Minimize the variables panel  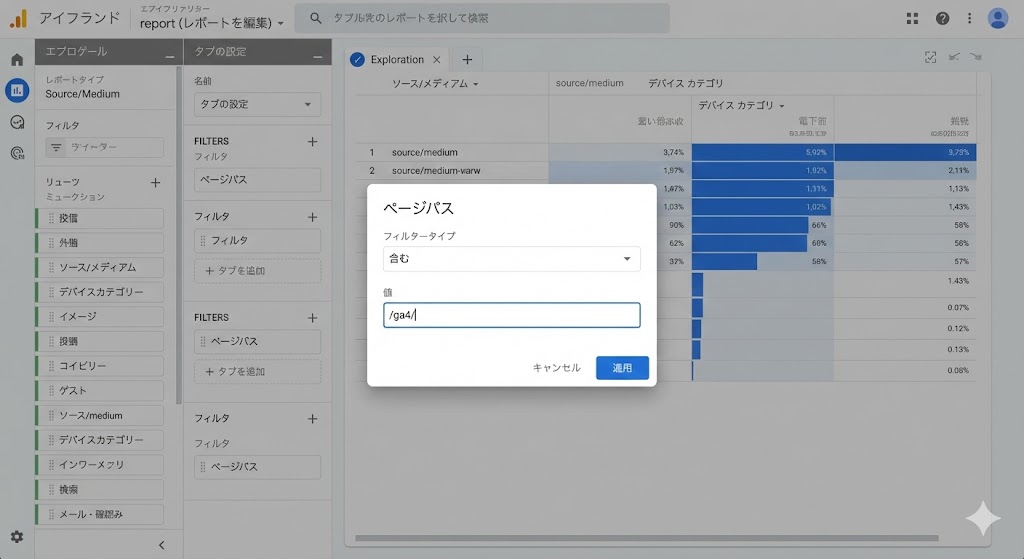tap(170, 57)
